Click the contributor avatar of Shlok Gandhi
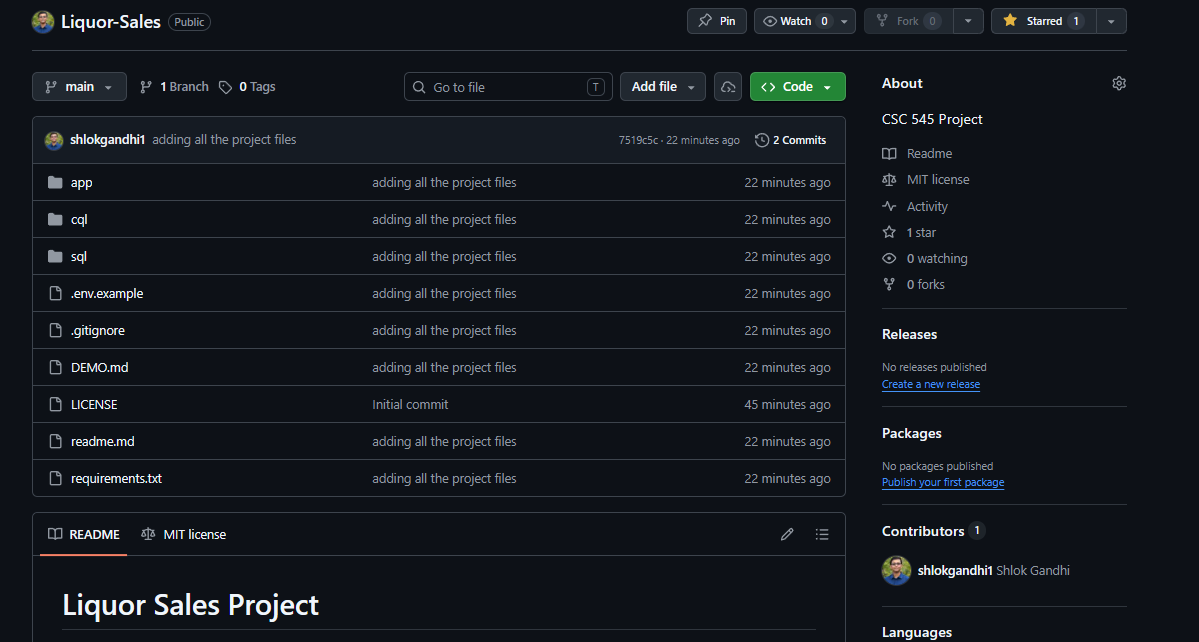1199x642 pixels. tap(896, 571)
